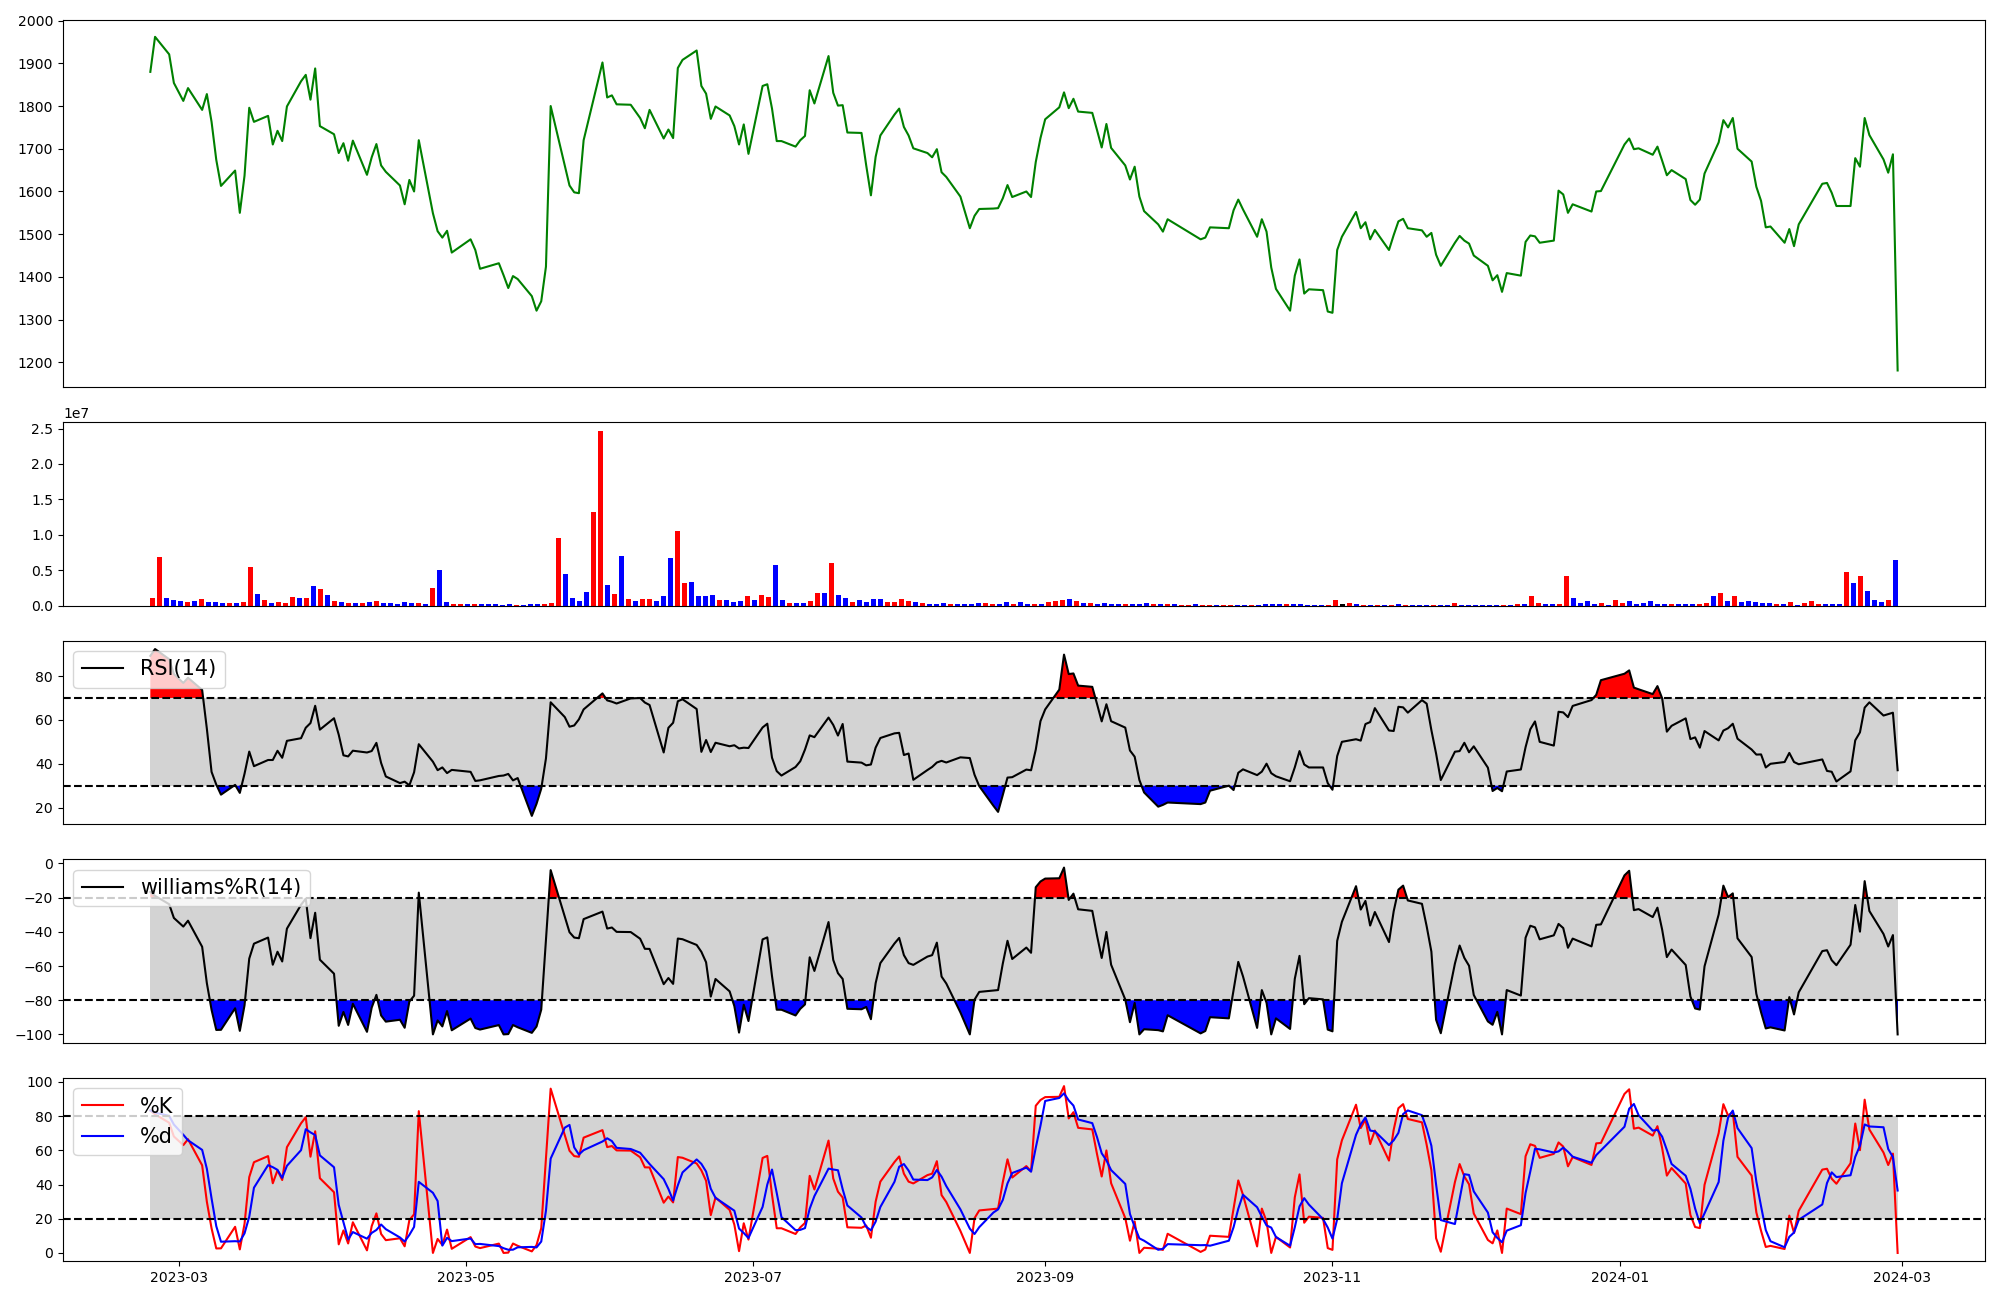This screenshot has width=2000, height=1300.
Task: Click the -100 Williams %R axis tick
Action: (34, 1034)
